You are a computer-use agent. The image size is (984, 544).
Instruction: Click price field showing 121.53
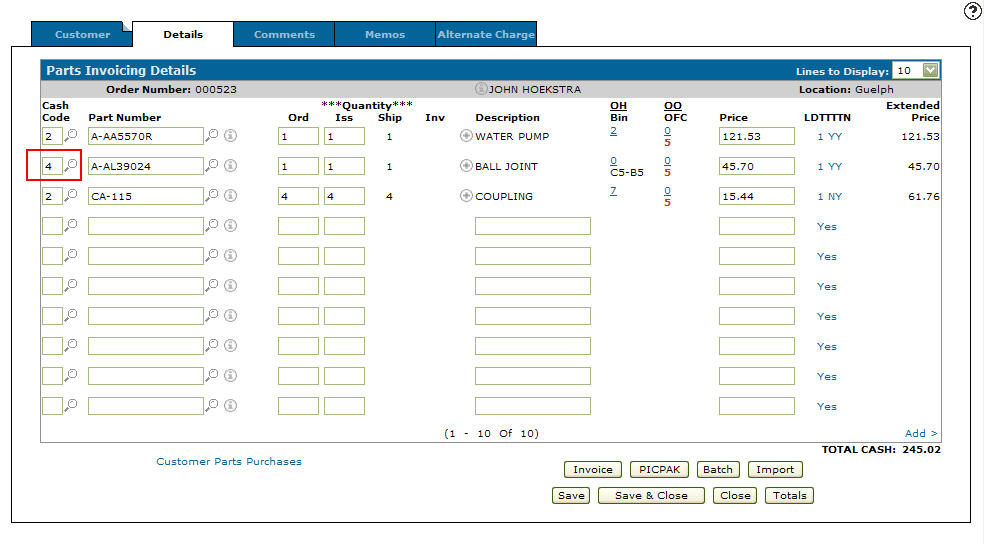[757, 136]
